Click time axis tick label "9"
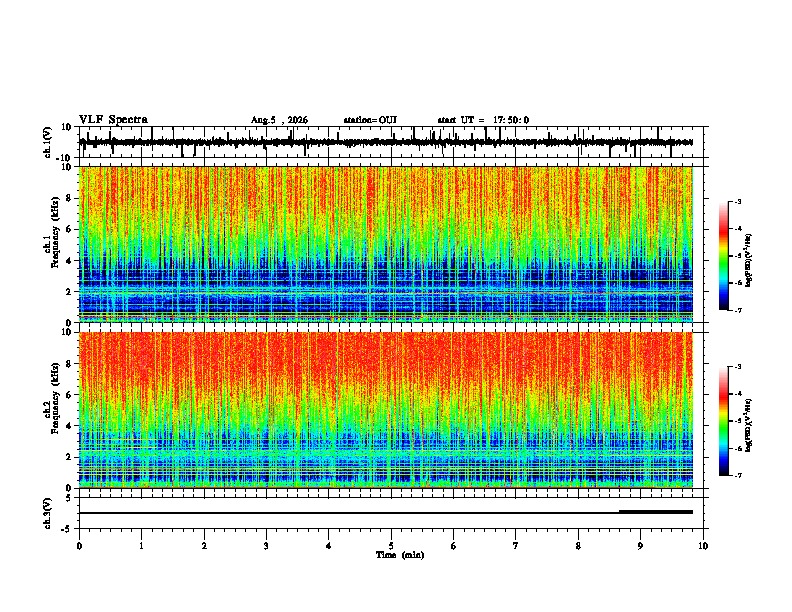The image size is (792, 612). click(640, 546)
